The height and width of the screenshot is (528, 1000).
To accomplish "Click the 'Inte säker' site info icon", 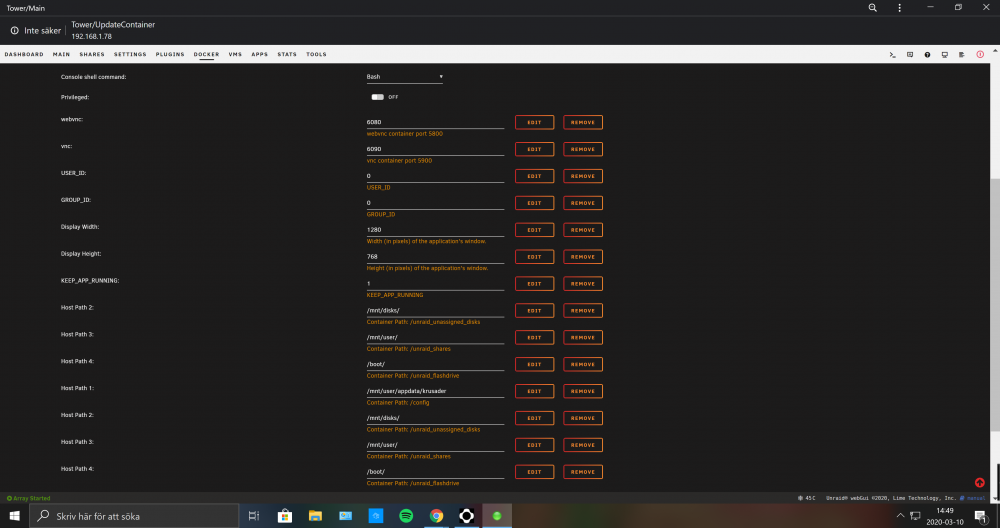I will click(x=15, y=31).
